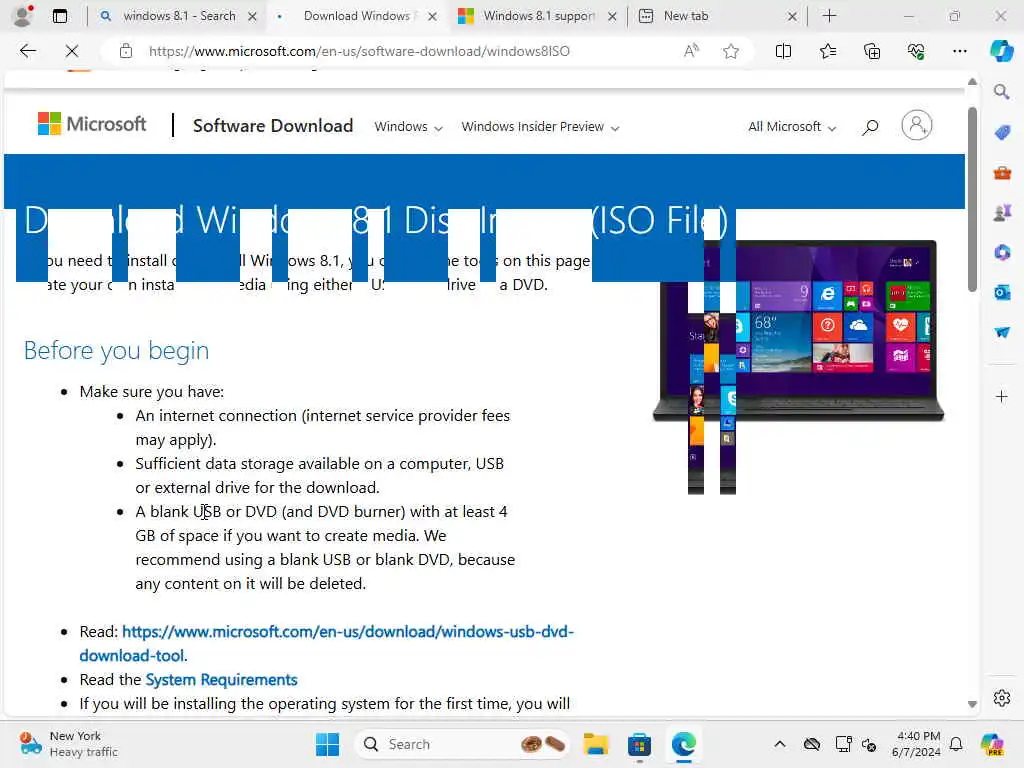
Task: Open sidebar settings gear
Action: (x=1002, y=698)
